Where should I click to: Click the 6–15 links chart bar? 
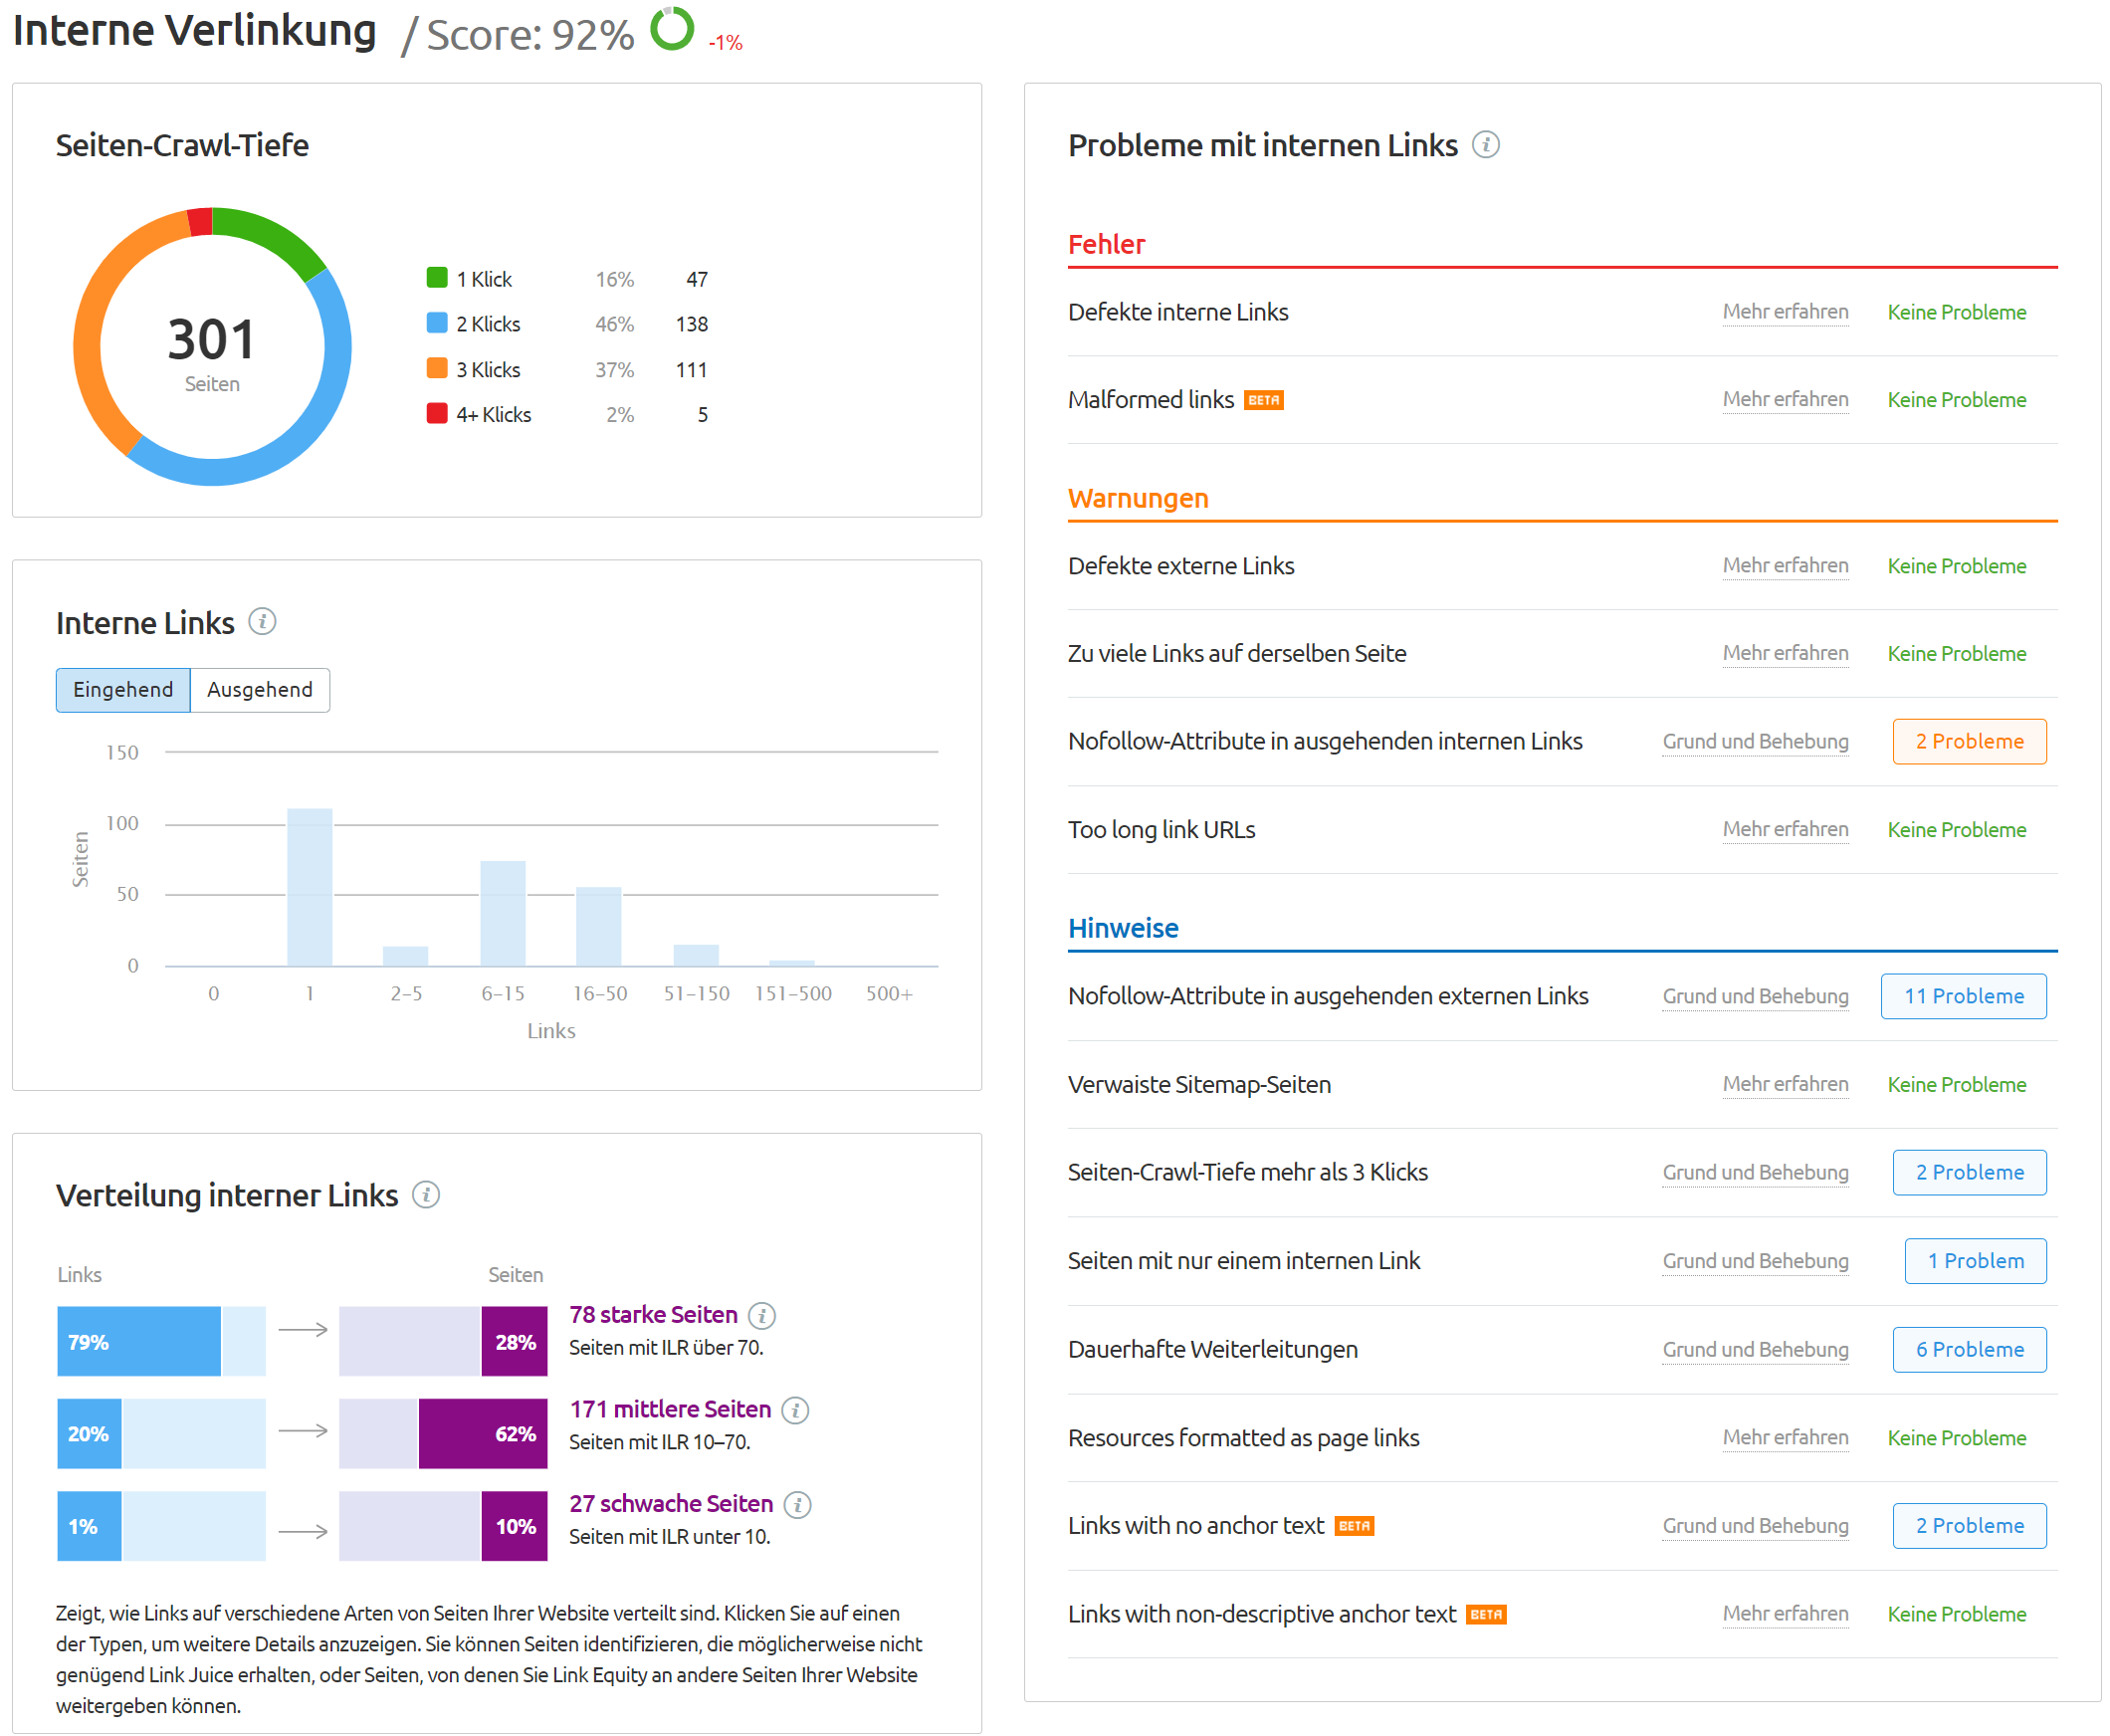(x=503, y=914)
